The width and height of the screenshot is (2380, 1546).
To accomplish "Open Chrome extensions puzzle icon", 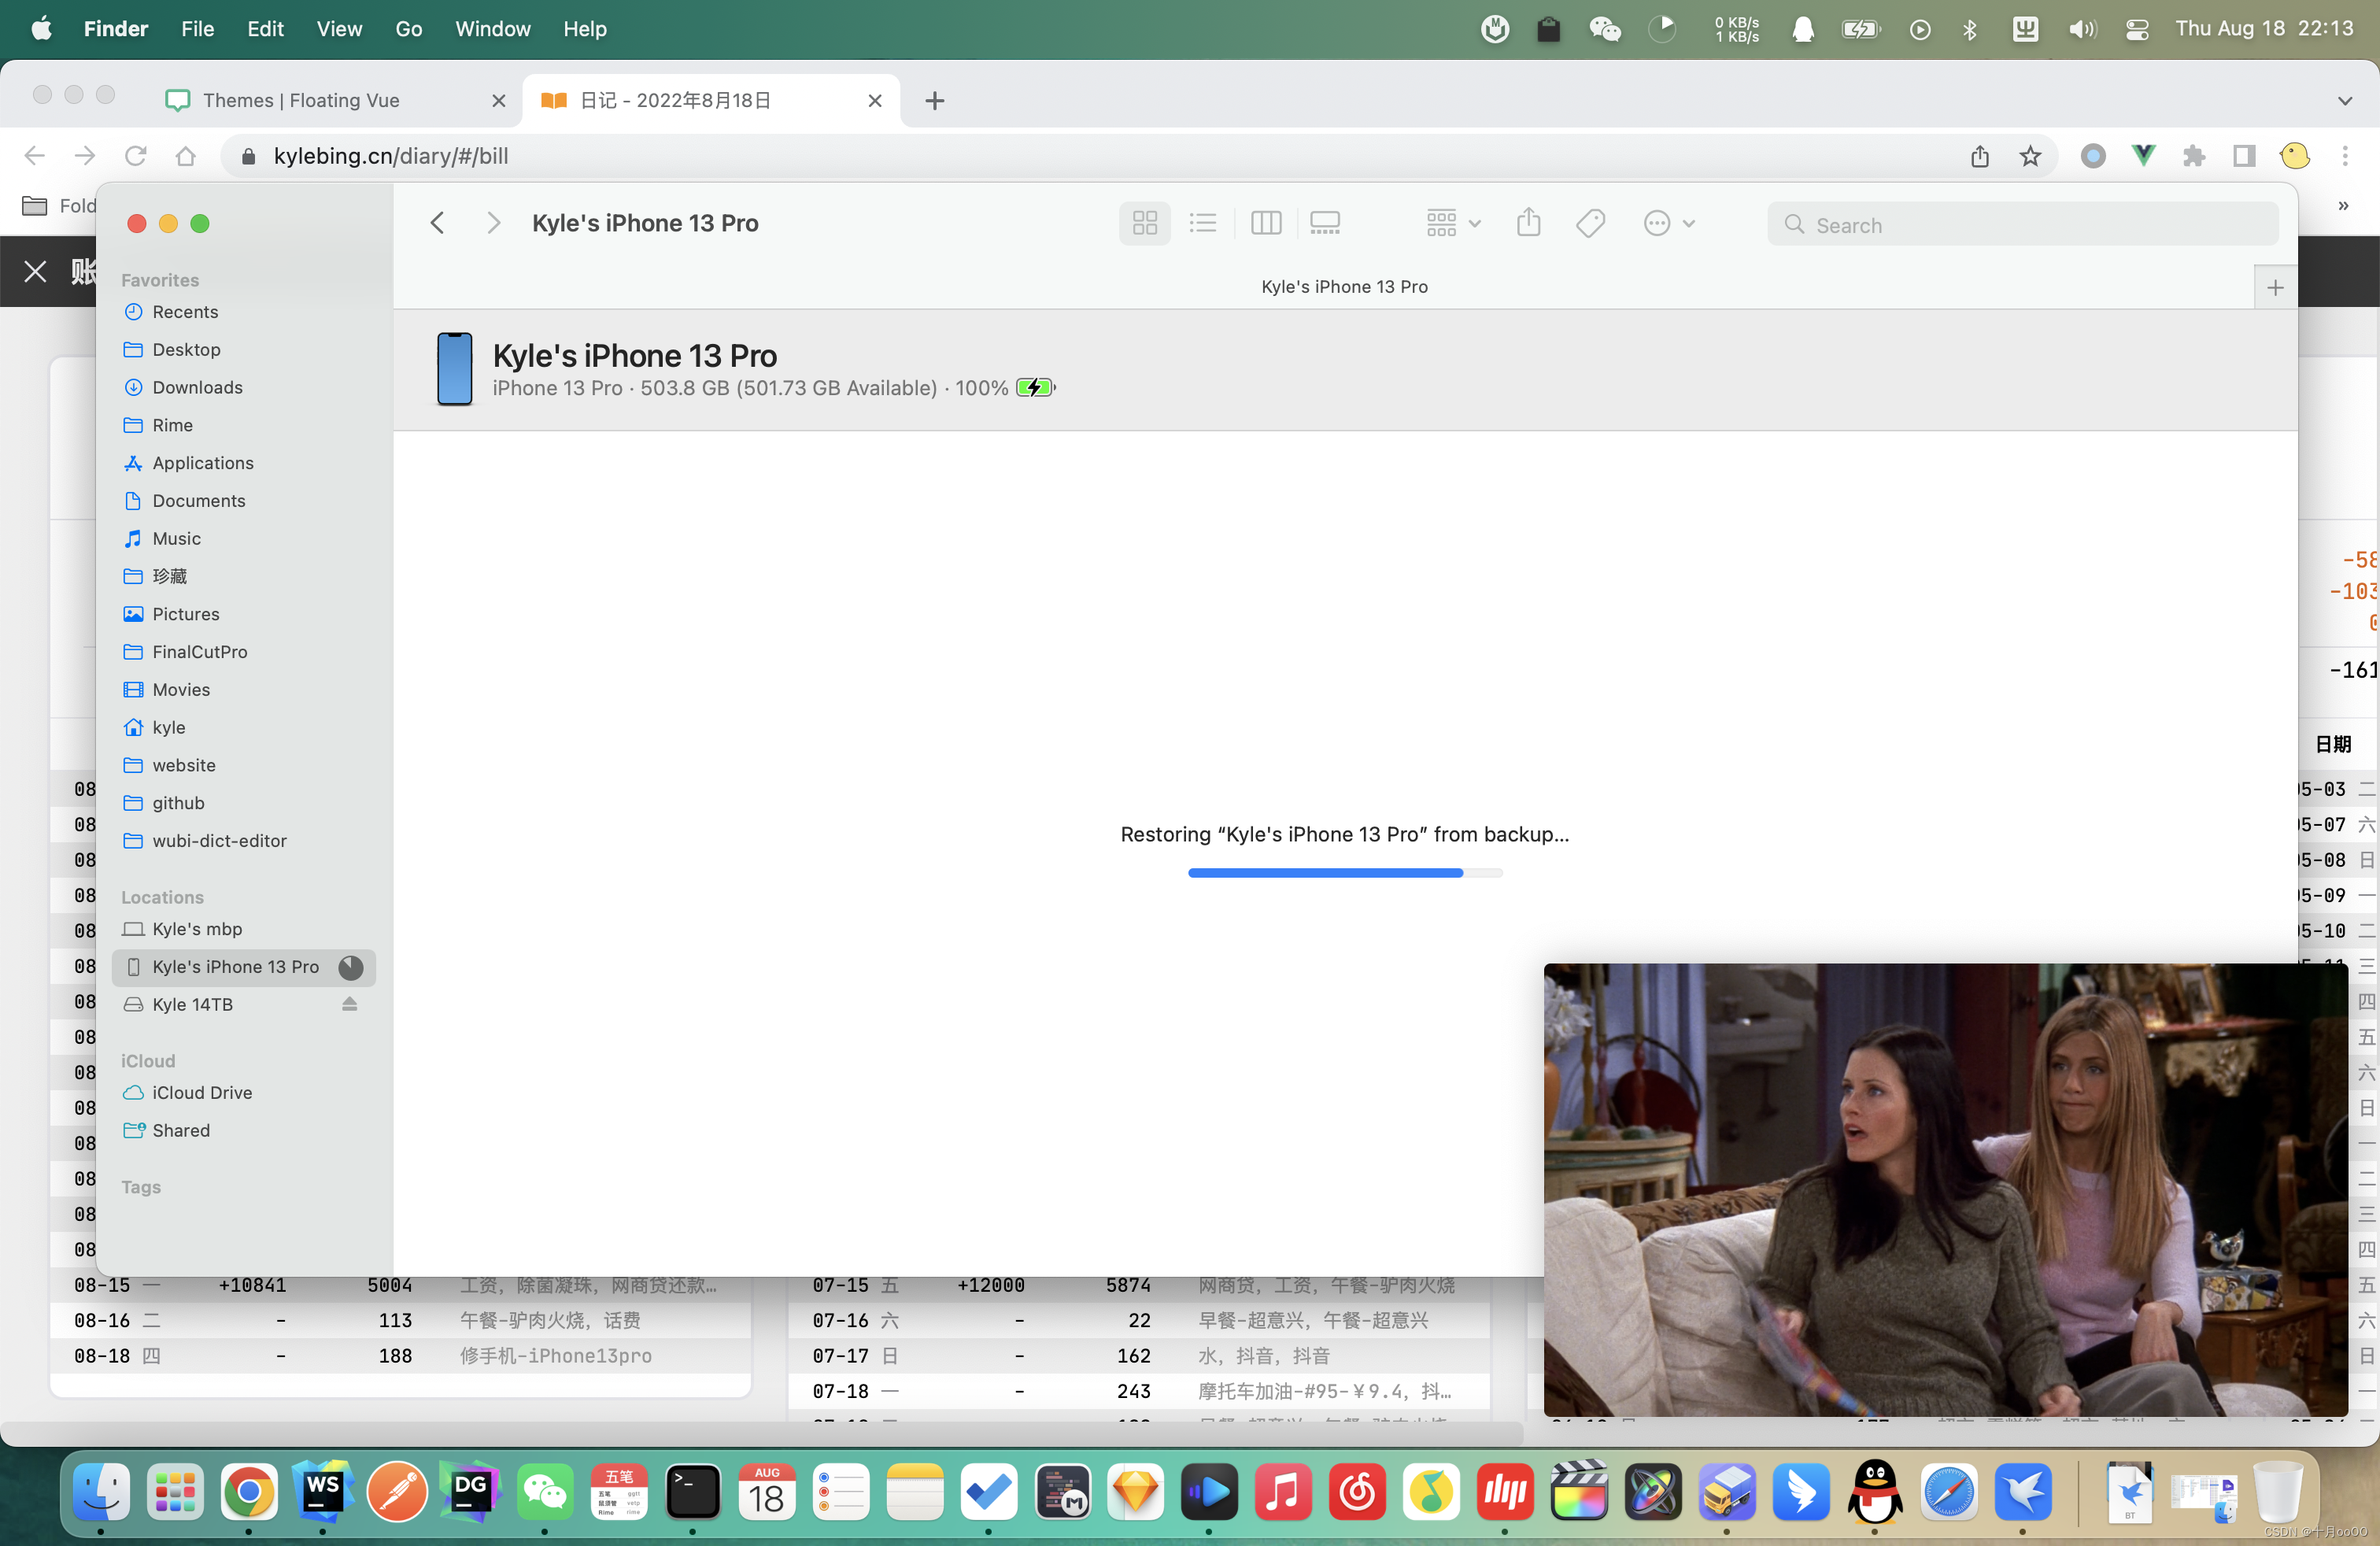I will [x=2193, y=156].
